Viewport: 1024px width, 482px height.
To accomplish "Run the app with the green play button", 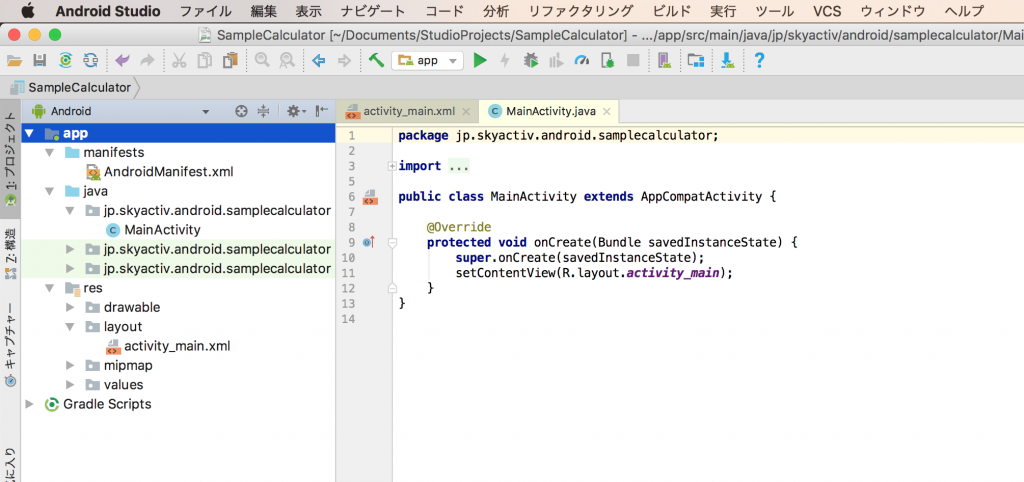I will tap(480, 61).
